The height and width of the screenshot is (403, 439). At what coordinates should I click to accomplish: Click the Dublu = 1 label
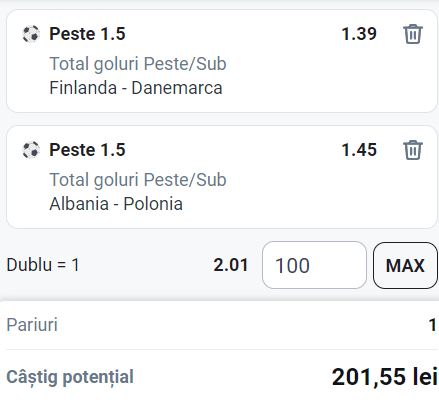point(43,265)
